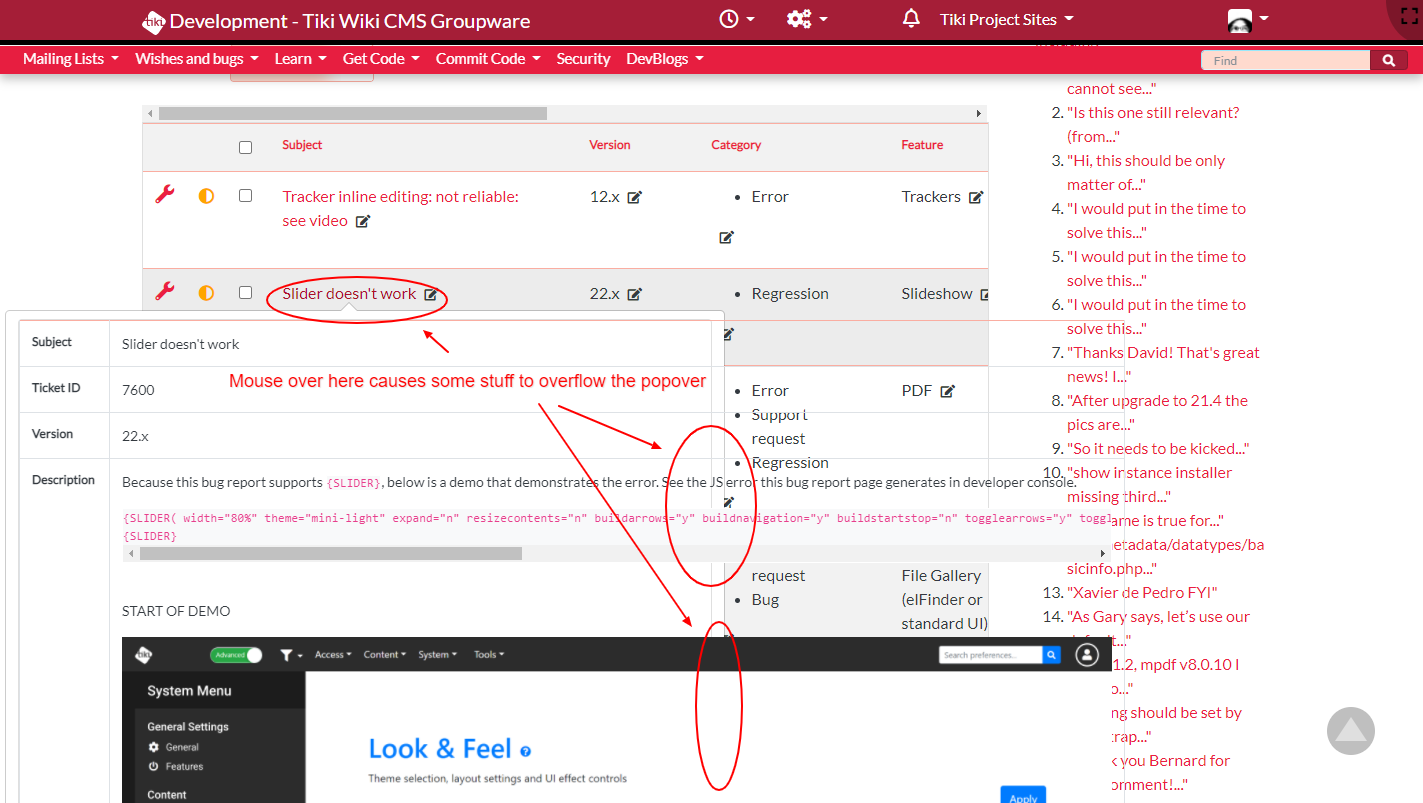Click the magnifier search button beside Find

pos(1388,61)
